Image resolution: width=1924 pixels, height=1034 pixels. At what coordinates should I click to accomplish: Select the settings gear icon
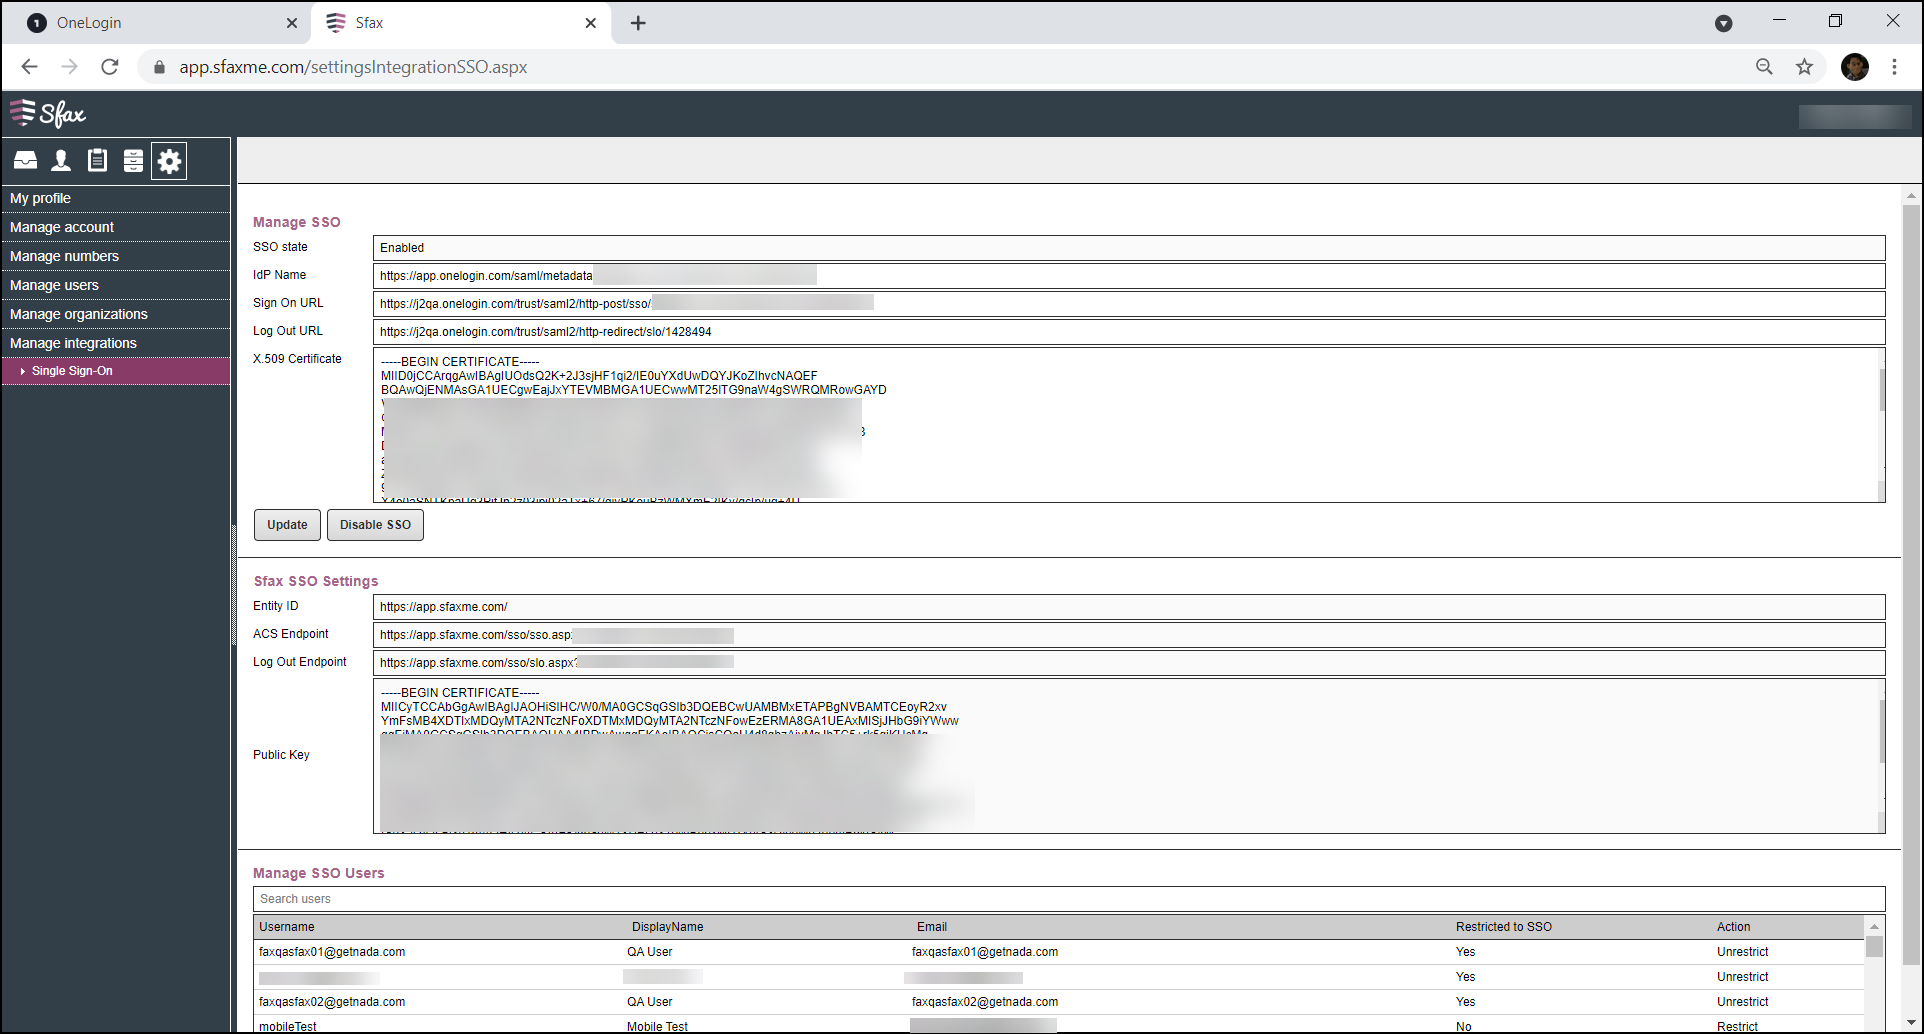click(x=169, y=161)
